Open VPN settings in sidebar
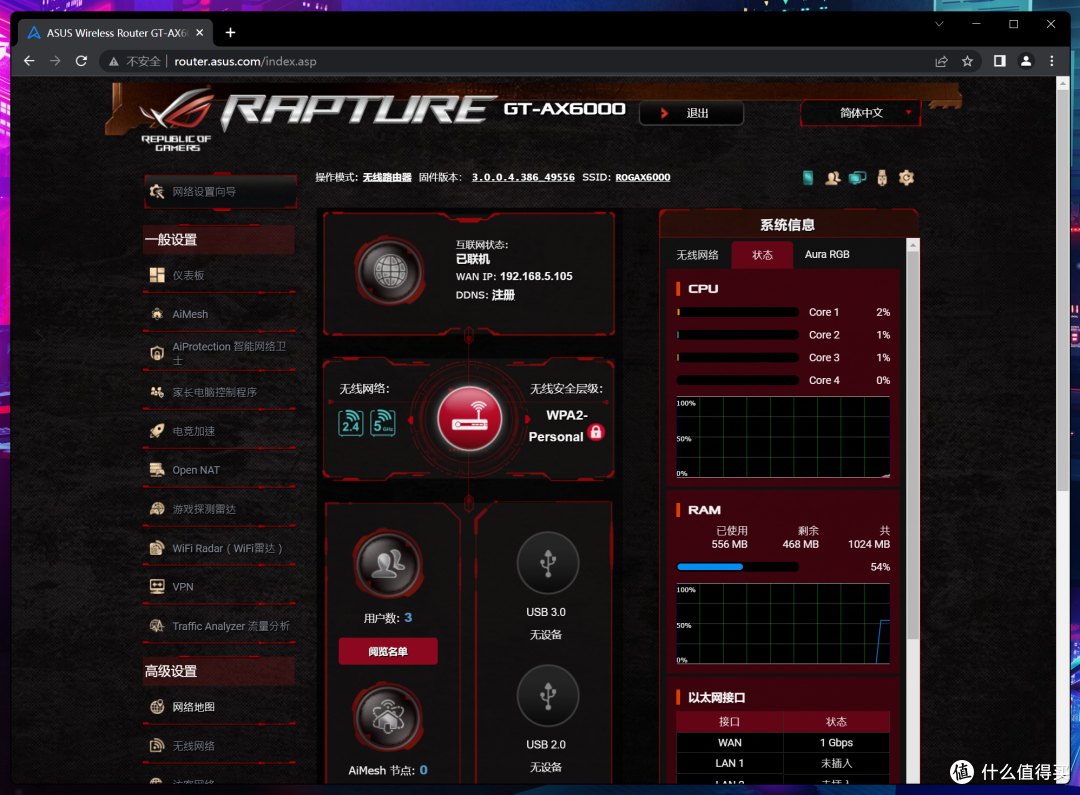 point(183,587)
